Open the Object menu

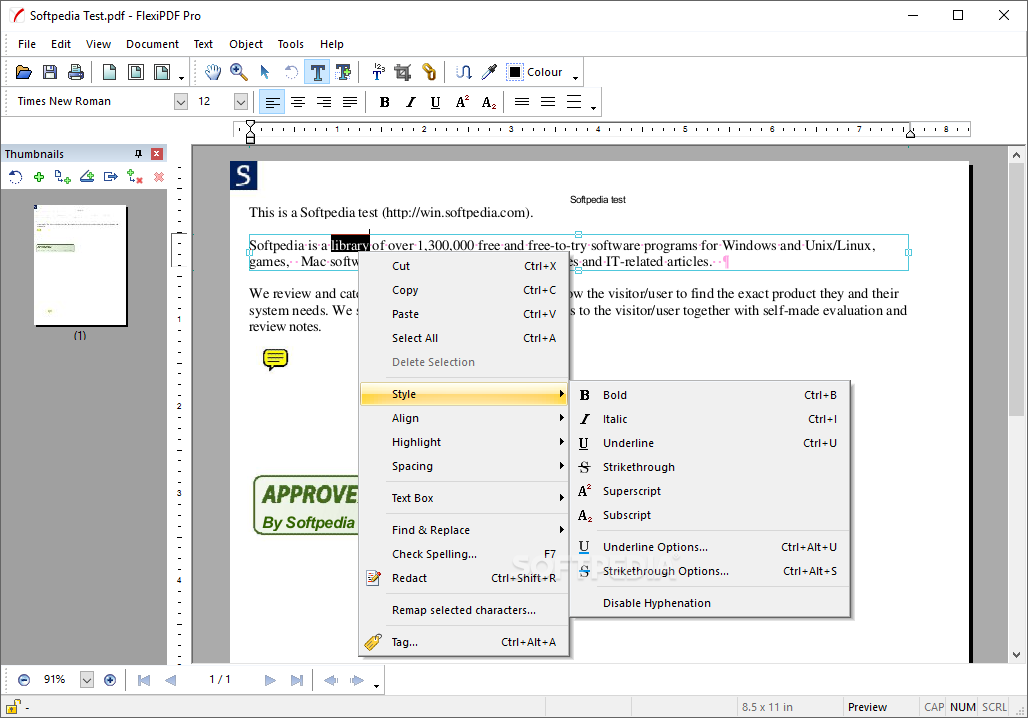pyautogui.click(x=246, y=44)
